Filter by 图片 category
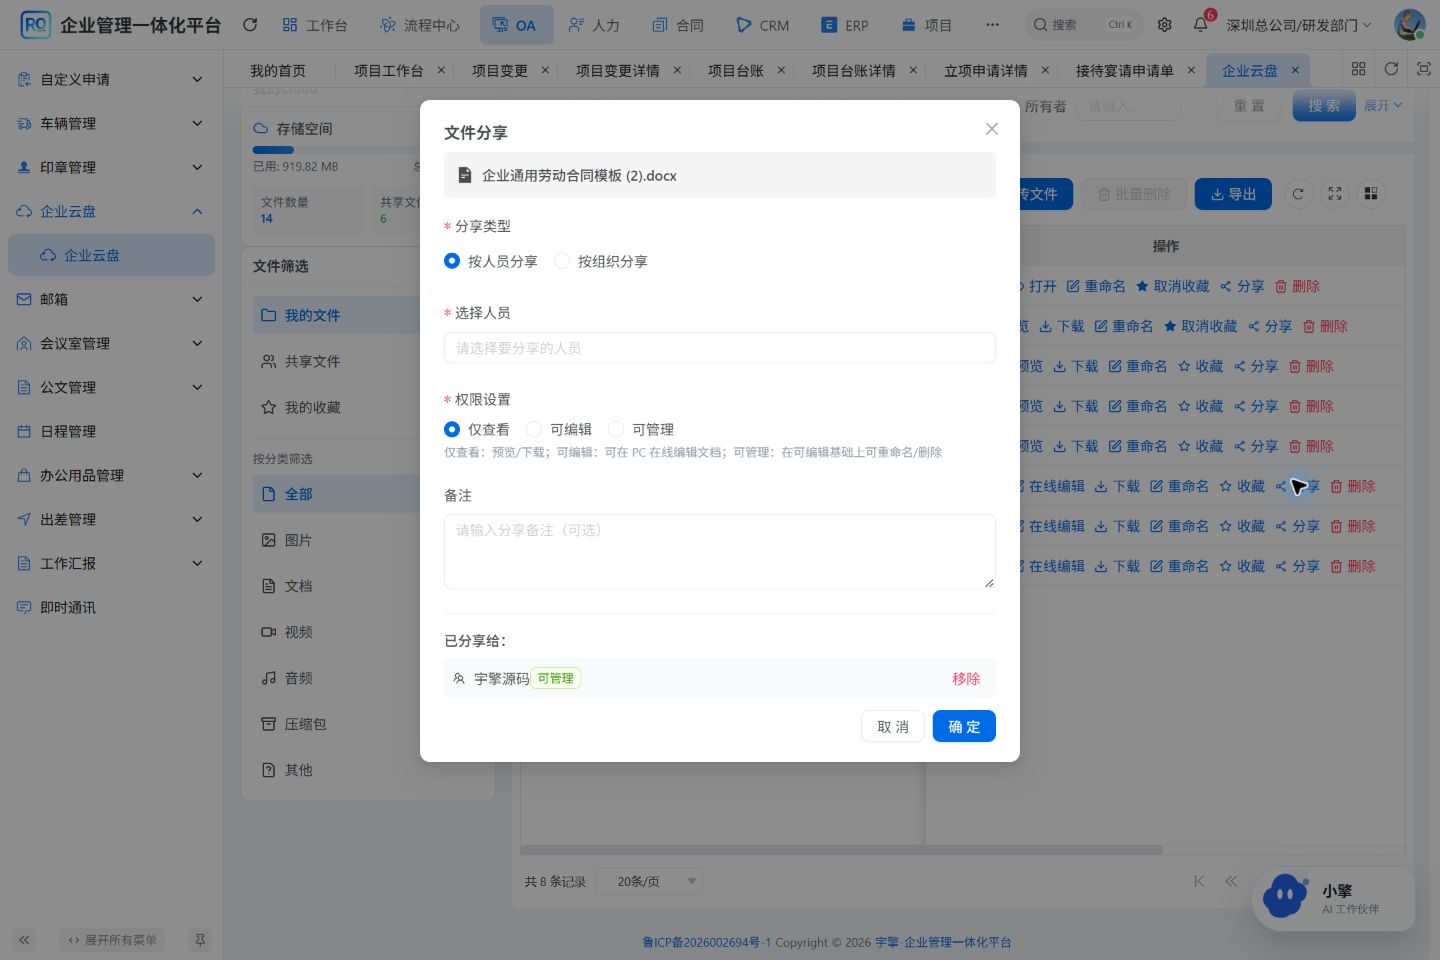This screenshot has height=960, width=1440. click(336, 540)
